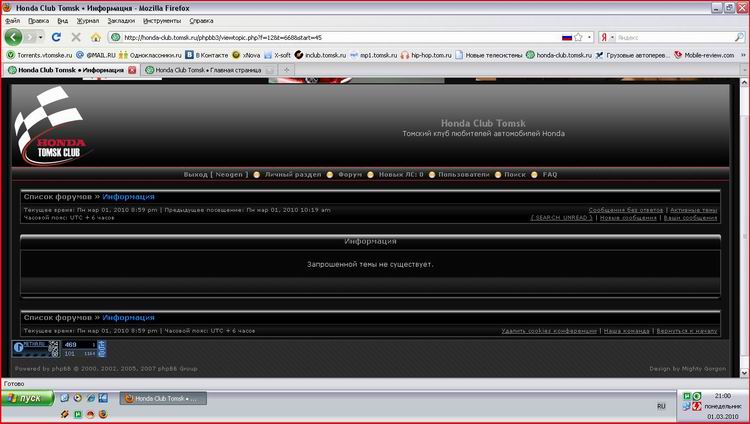Open the honda-club.tomsk.ru bookmark

(559, 55)
